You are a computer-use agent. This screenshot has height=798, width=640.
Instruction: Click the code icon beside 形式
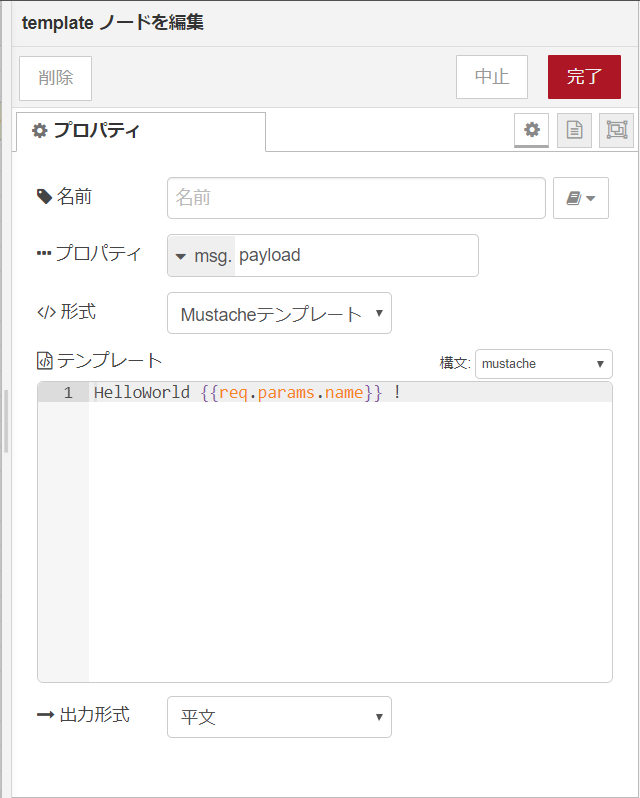click(46, 312)
